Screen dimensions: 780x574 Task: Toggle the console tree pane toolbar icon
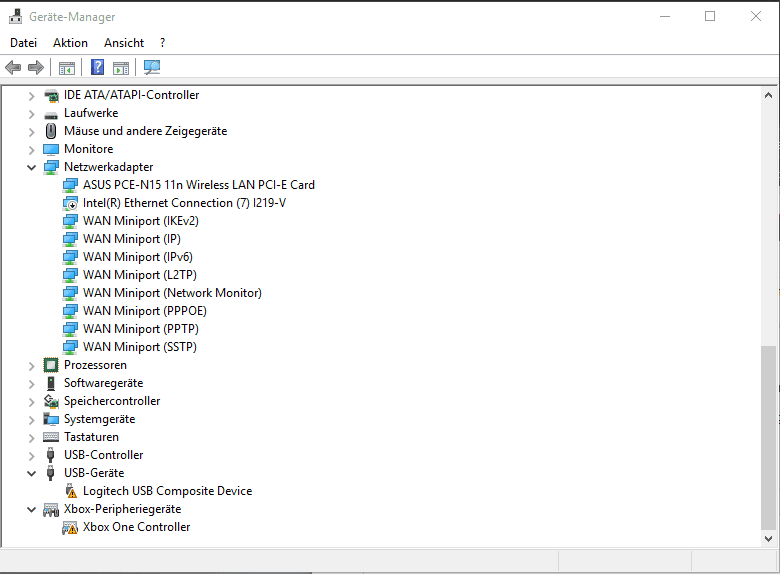[x=67, y=68]
